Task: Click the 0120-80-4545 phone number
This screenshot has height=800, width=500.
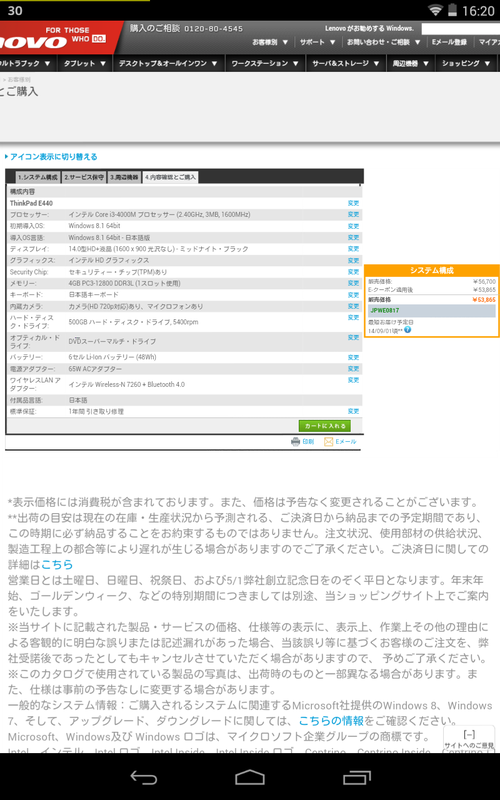Action: (x=213, y=29)
